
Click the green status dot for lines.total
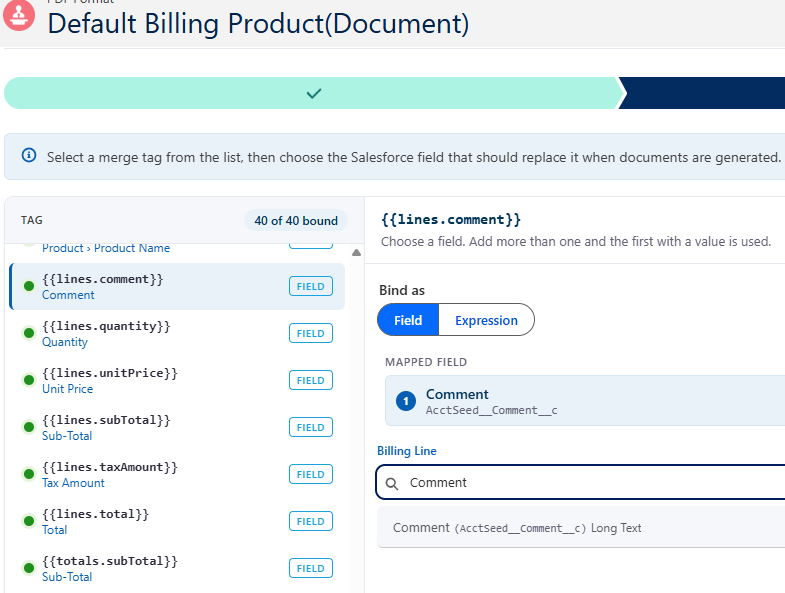tap(29, 521)
